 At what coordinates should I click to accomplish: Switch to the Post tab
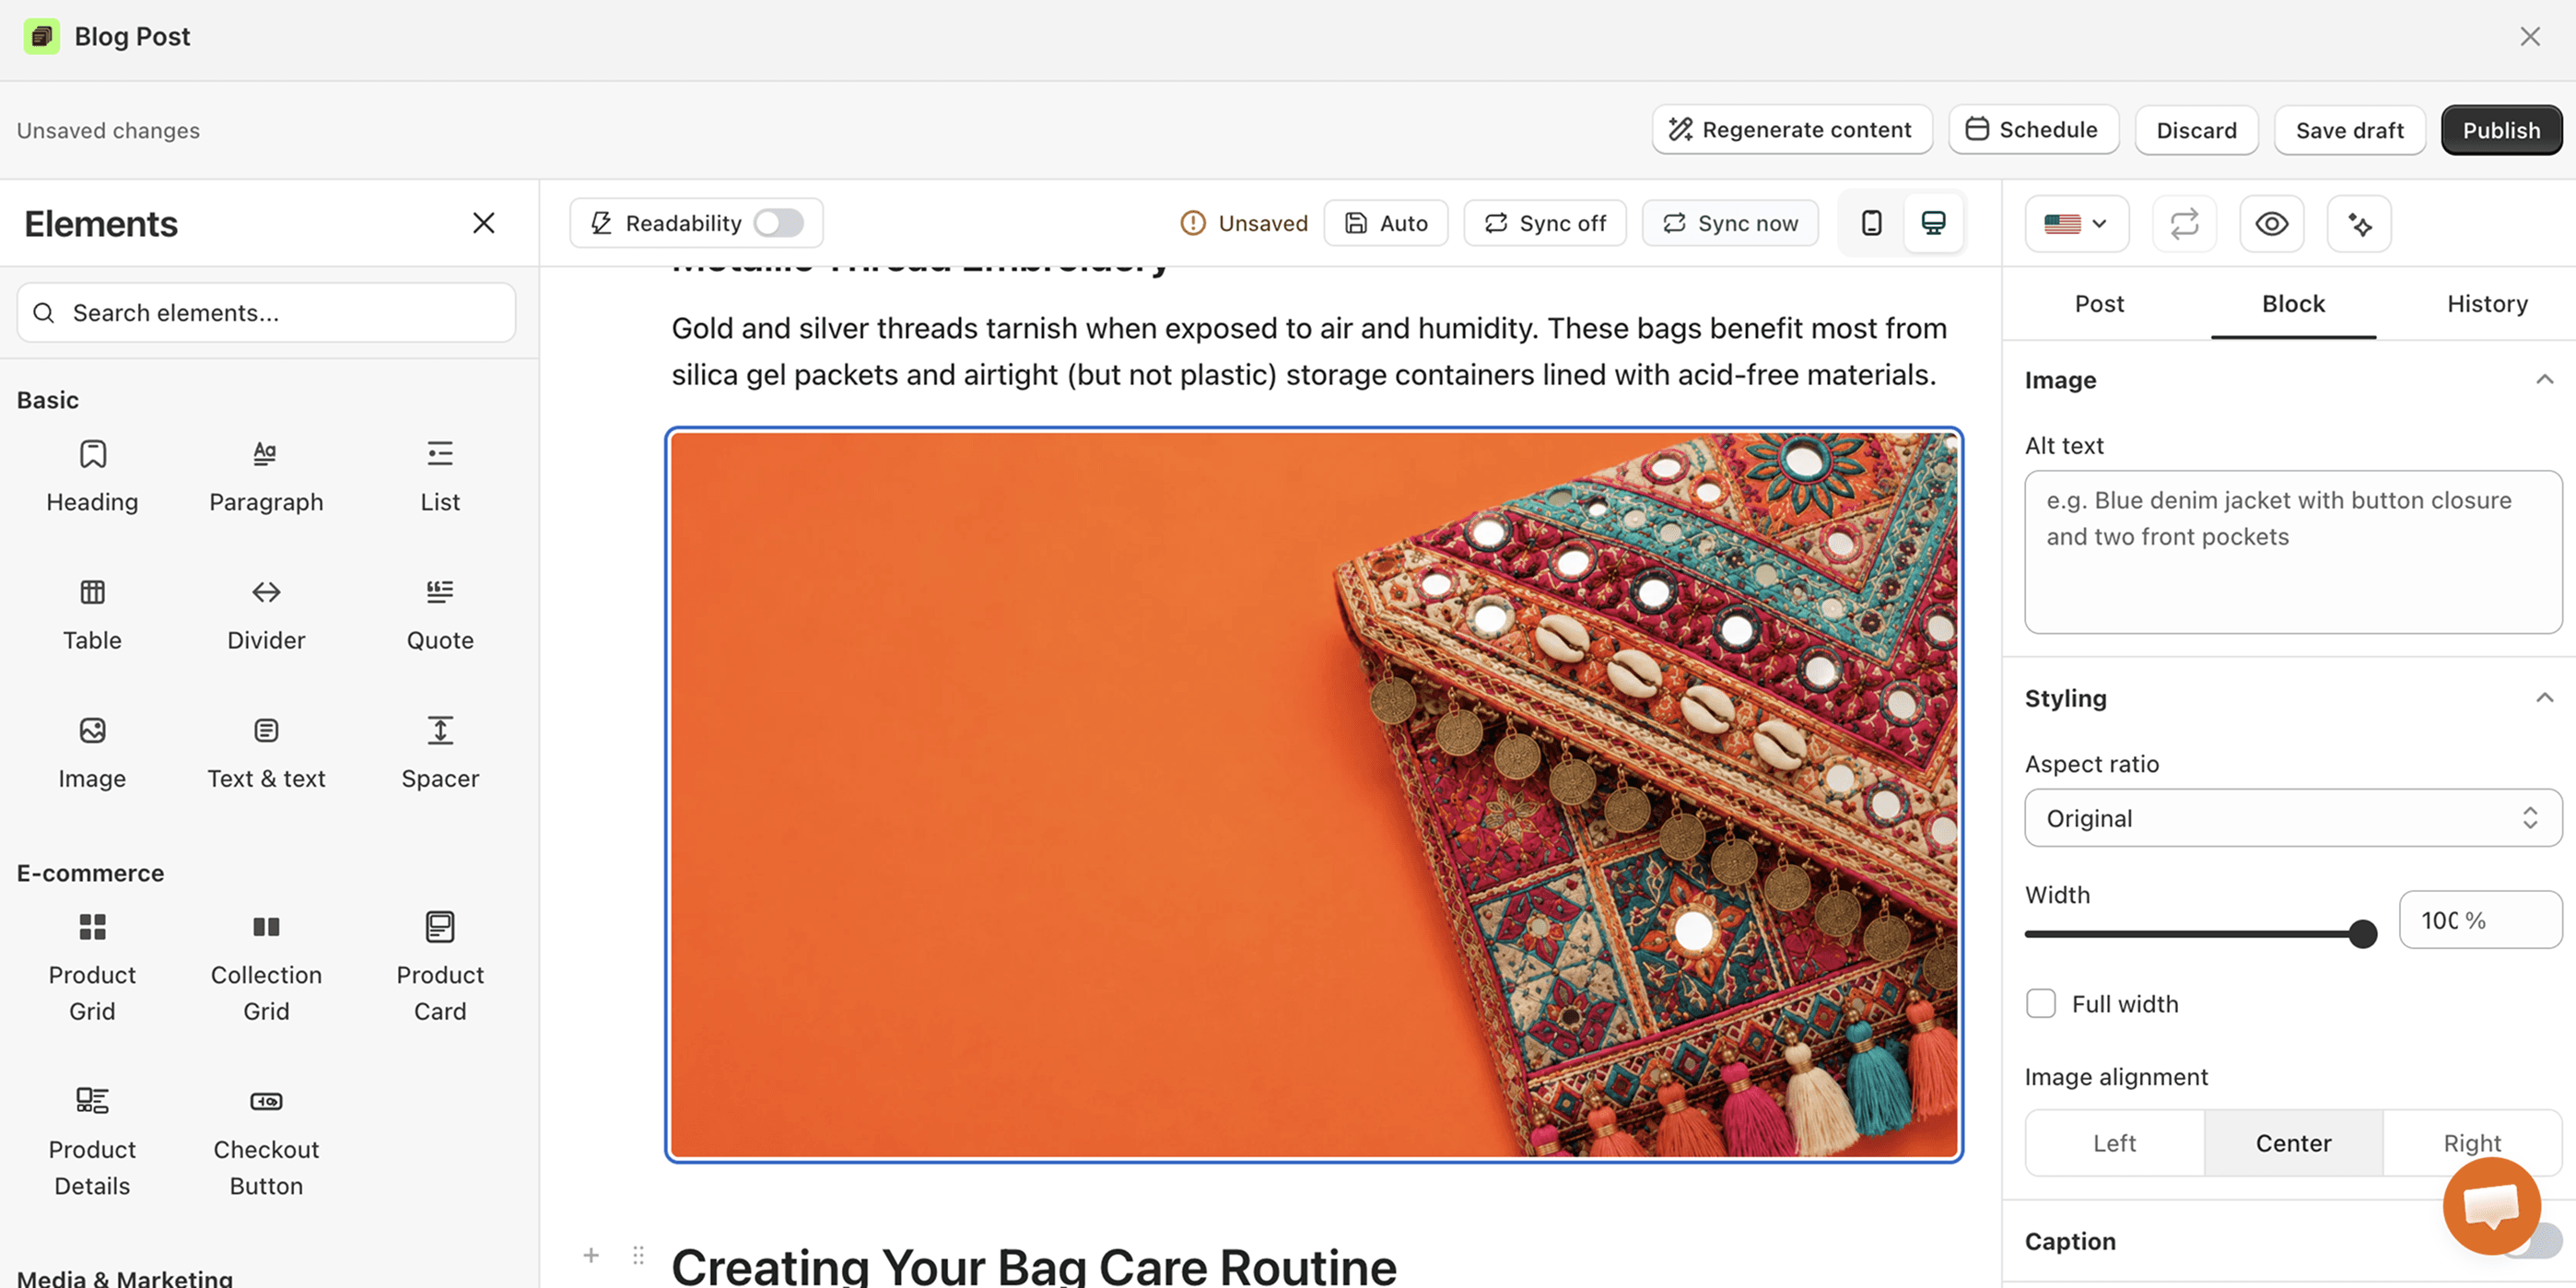pyautogui.click(x=2099, y=303)
